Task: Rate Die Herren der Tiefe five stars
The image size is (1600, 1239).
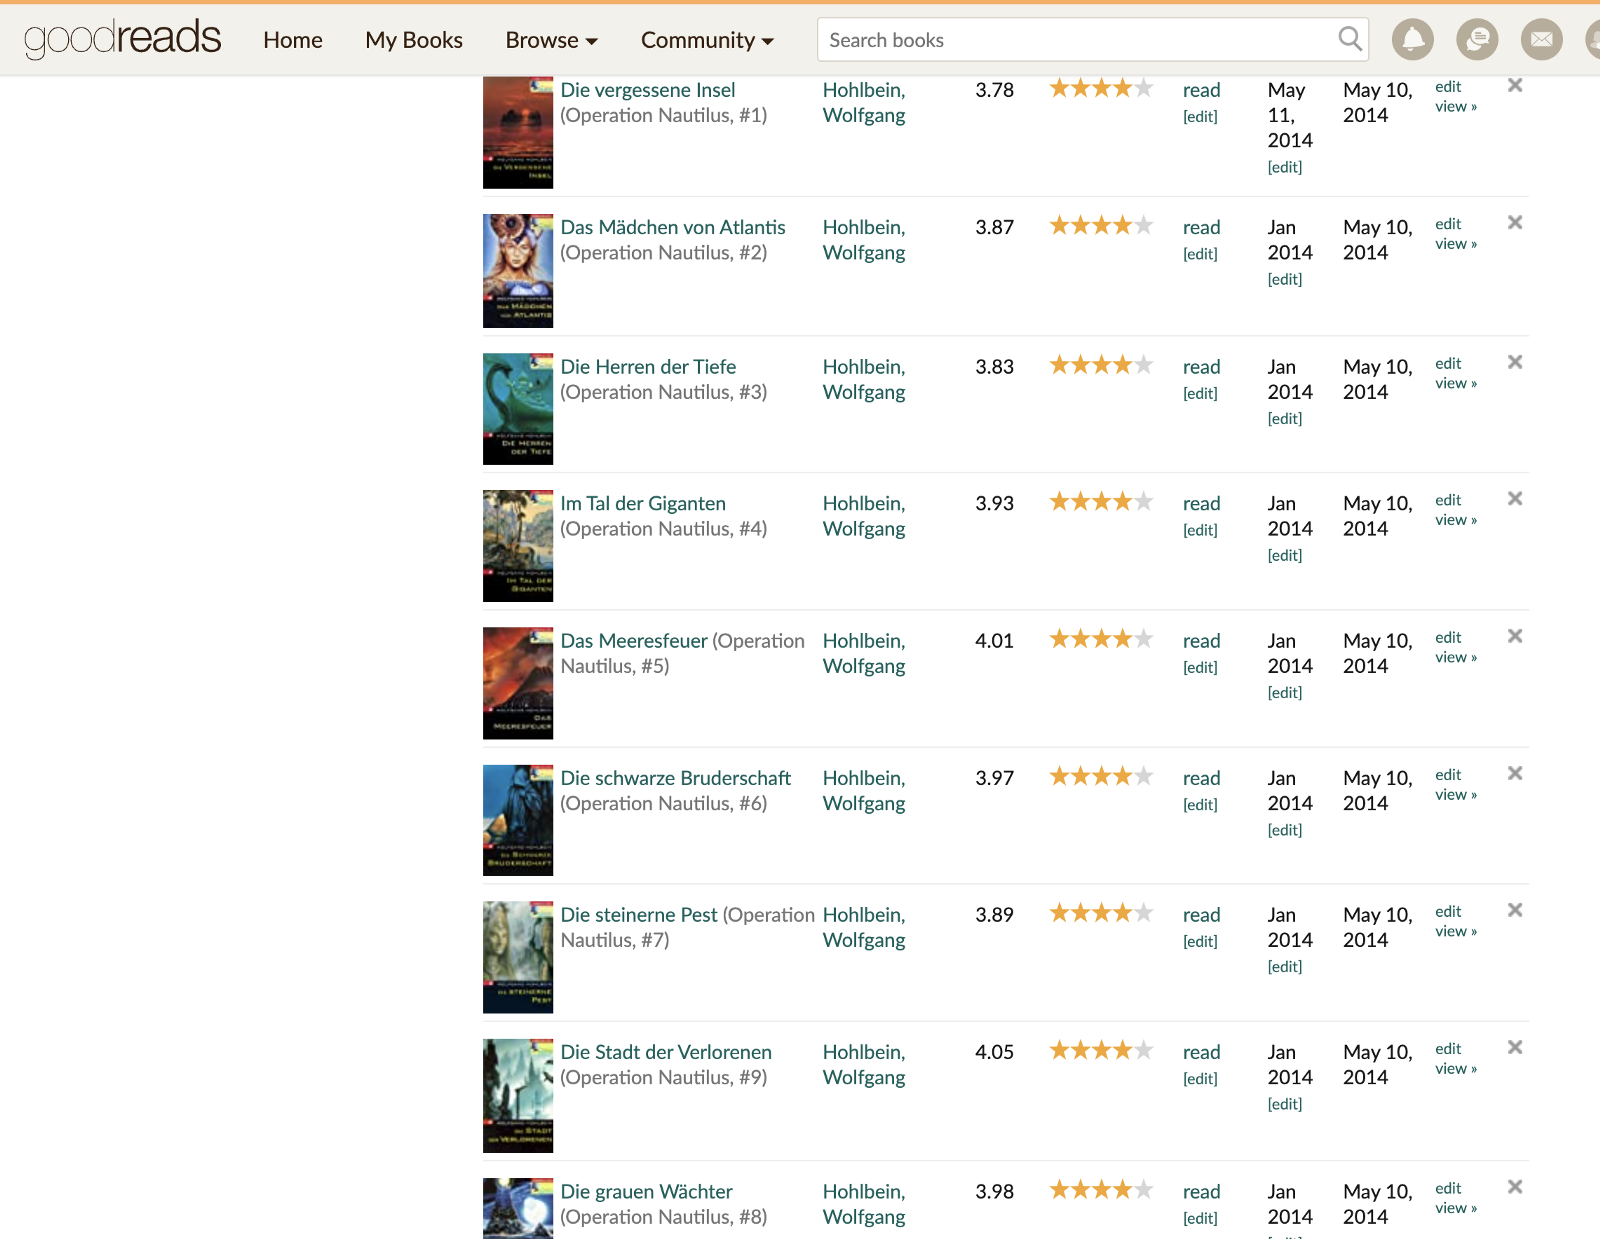Action: pos(1144,365)
